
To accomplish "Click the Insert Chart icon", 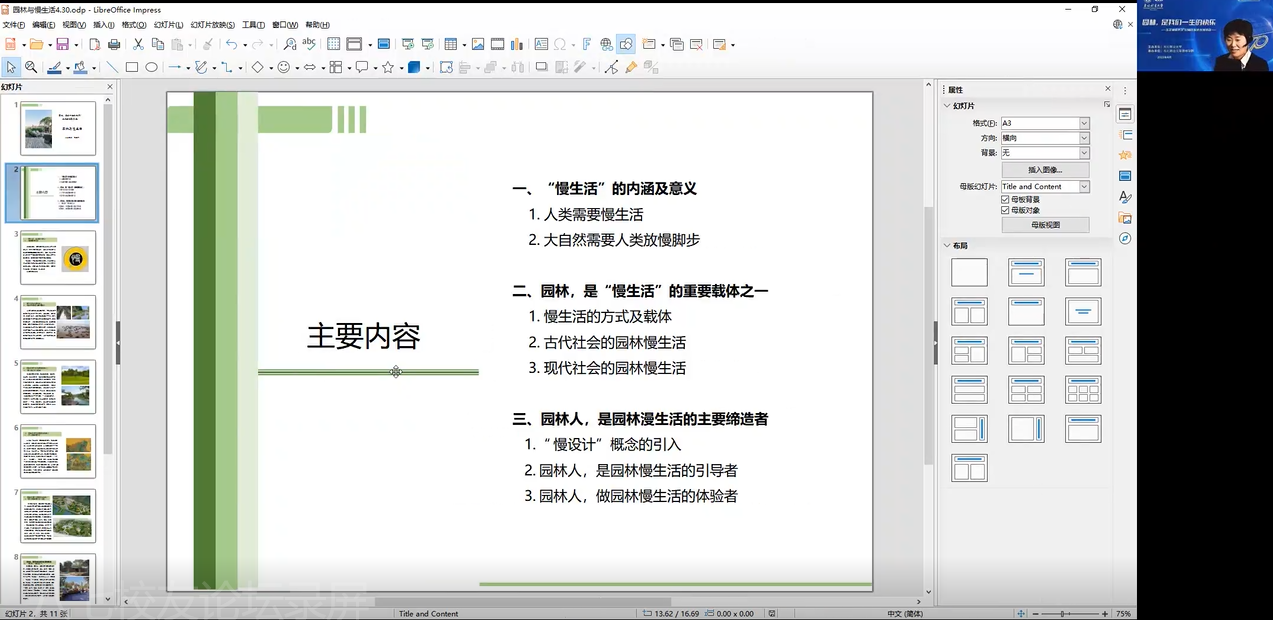I will [517, 44].
